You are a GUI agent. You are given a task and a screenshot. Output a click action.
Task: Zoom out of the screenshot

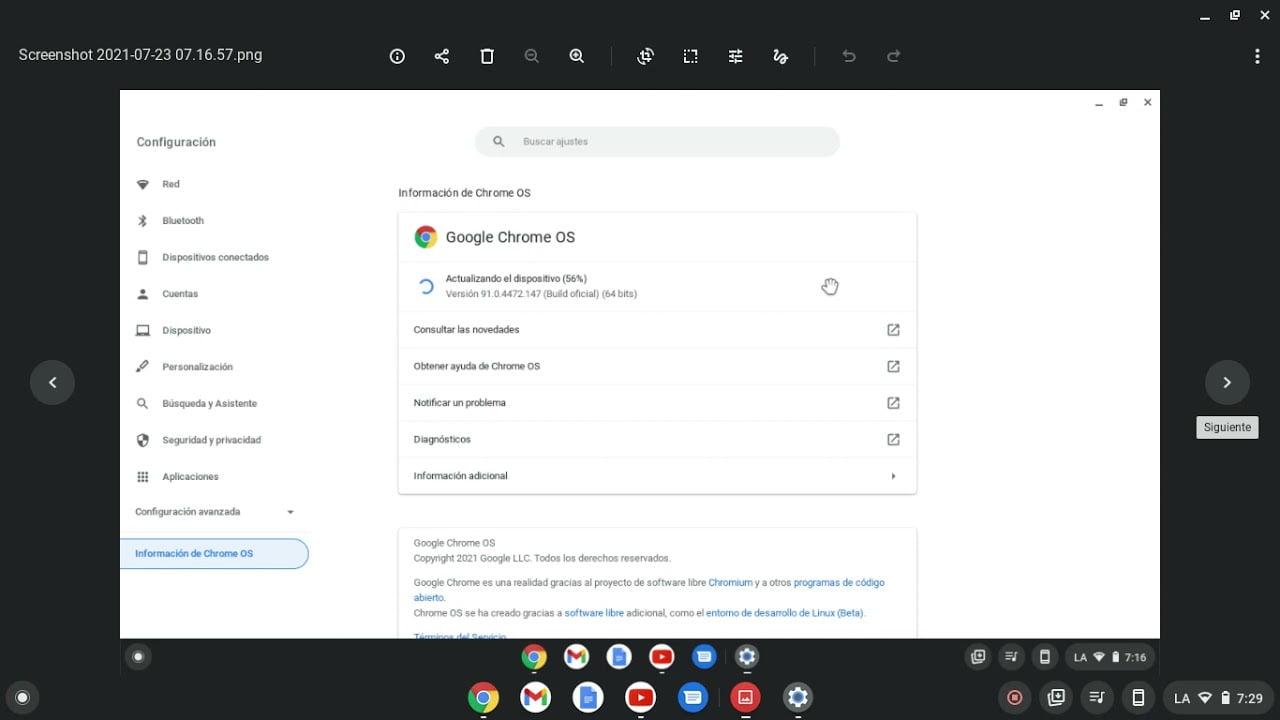532,56
